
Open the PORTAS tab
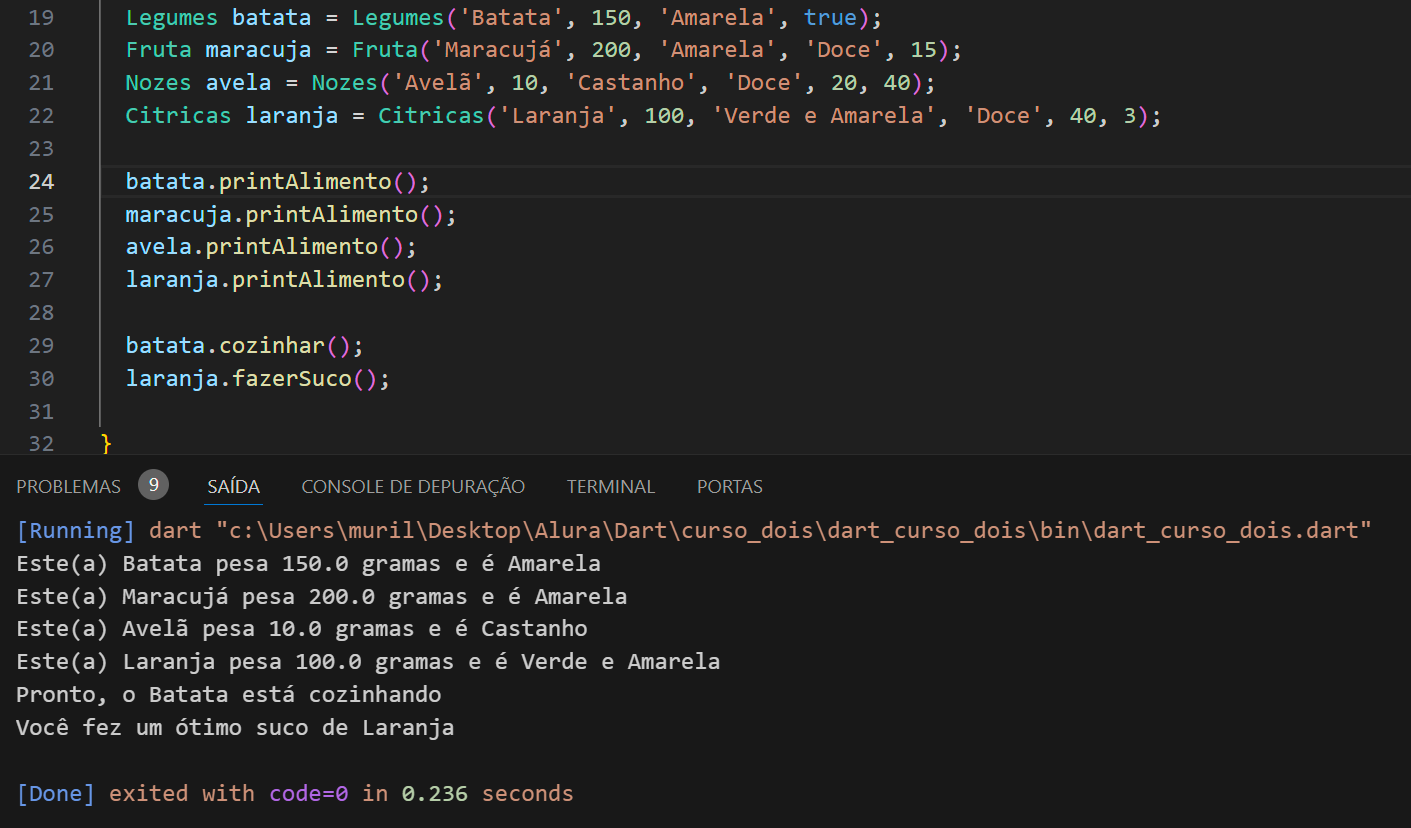(x=730, y=487)
